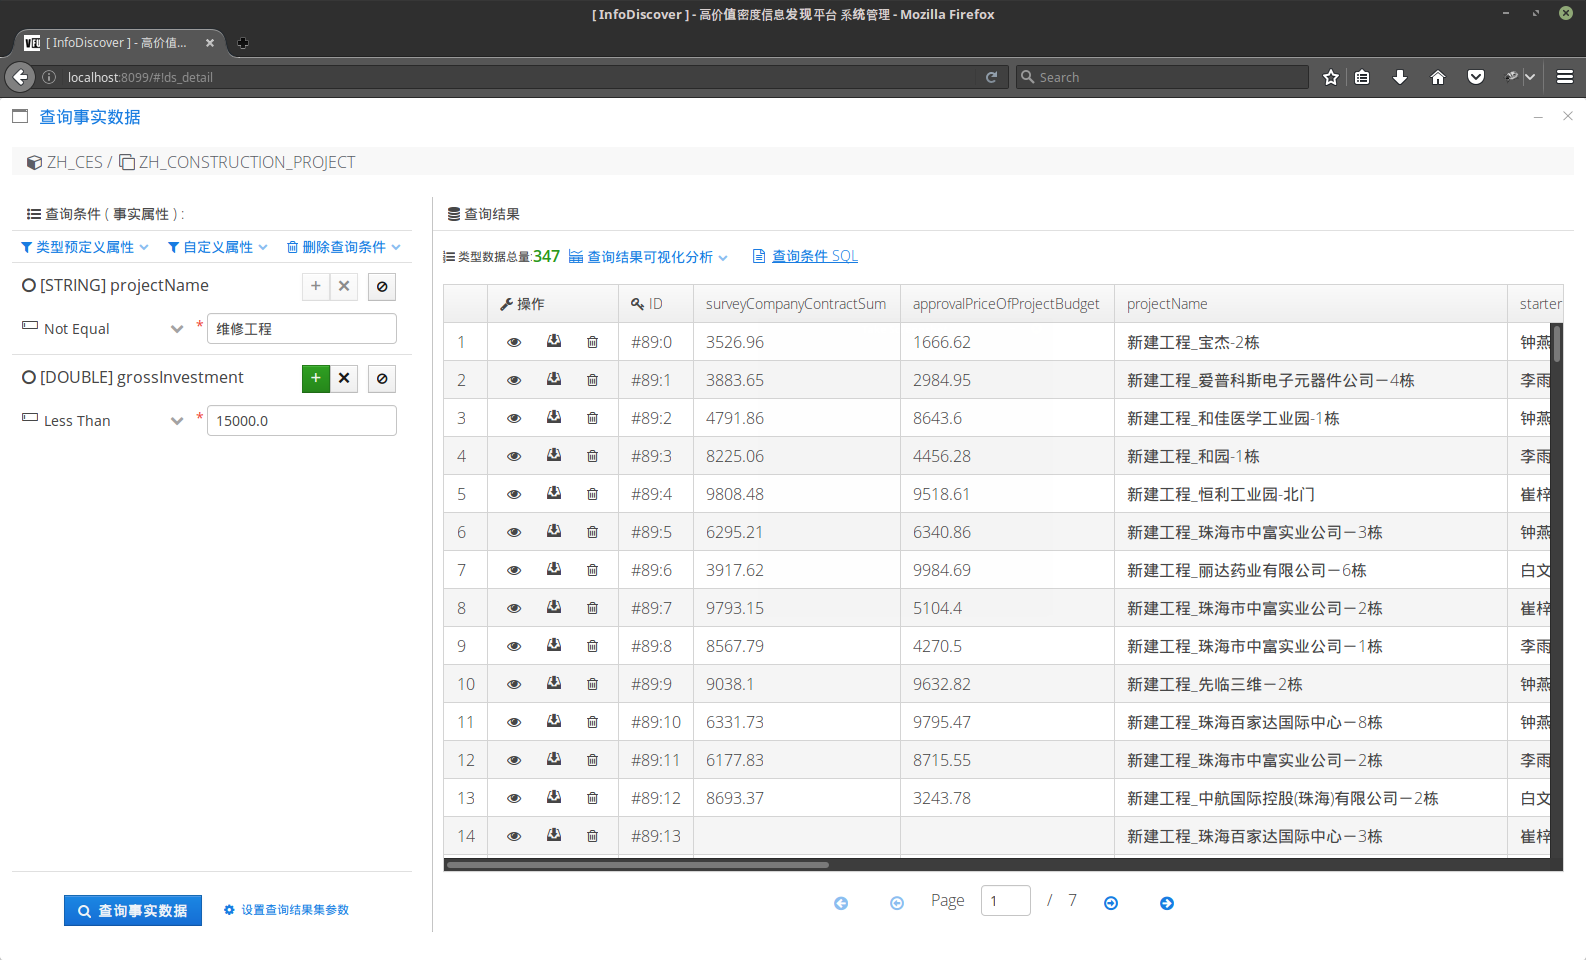
Task: Jump to the last results page
Action: tap(1167, 903)
